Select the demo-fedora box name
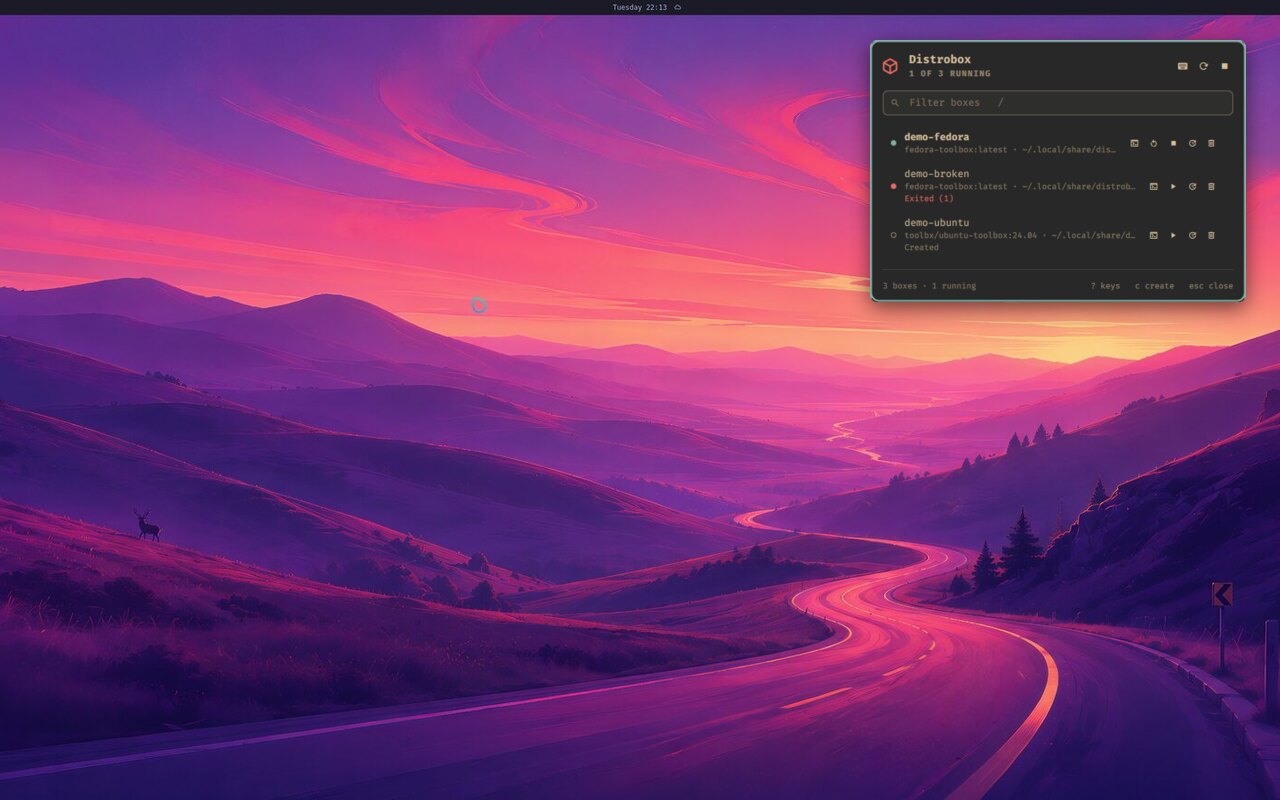 pos(936,137)
